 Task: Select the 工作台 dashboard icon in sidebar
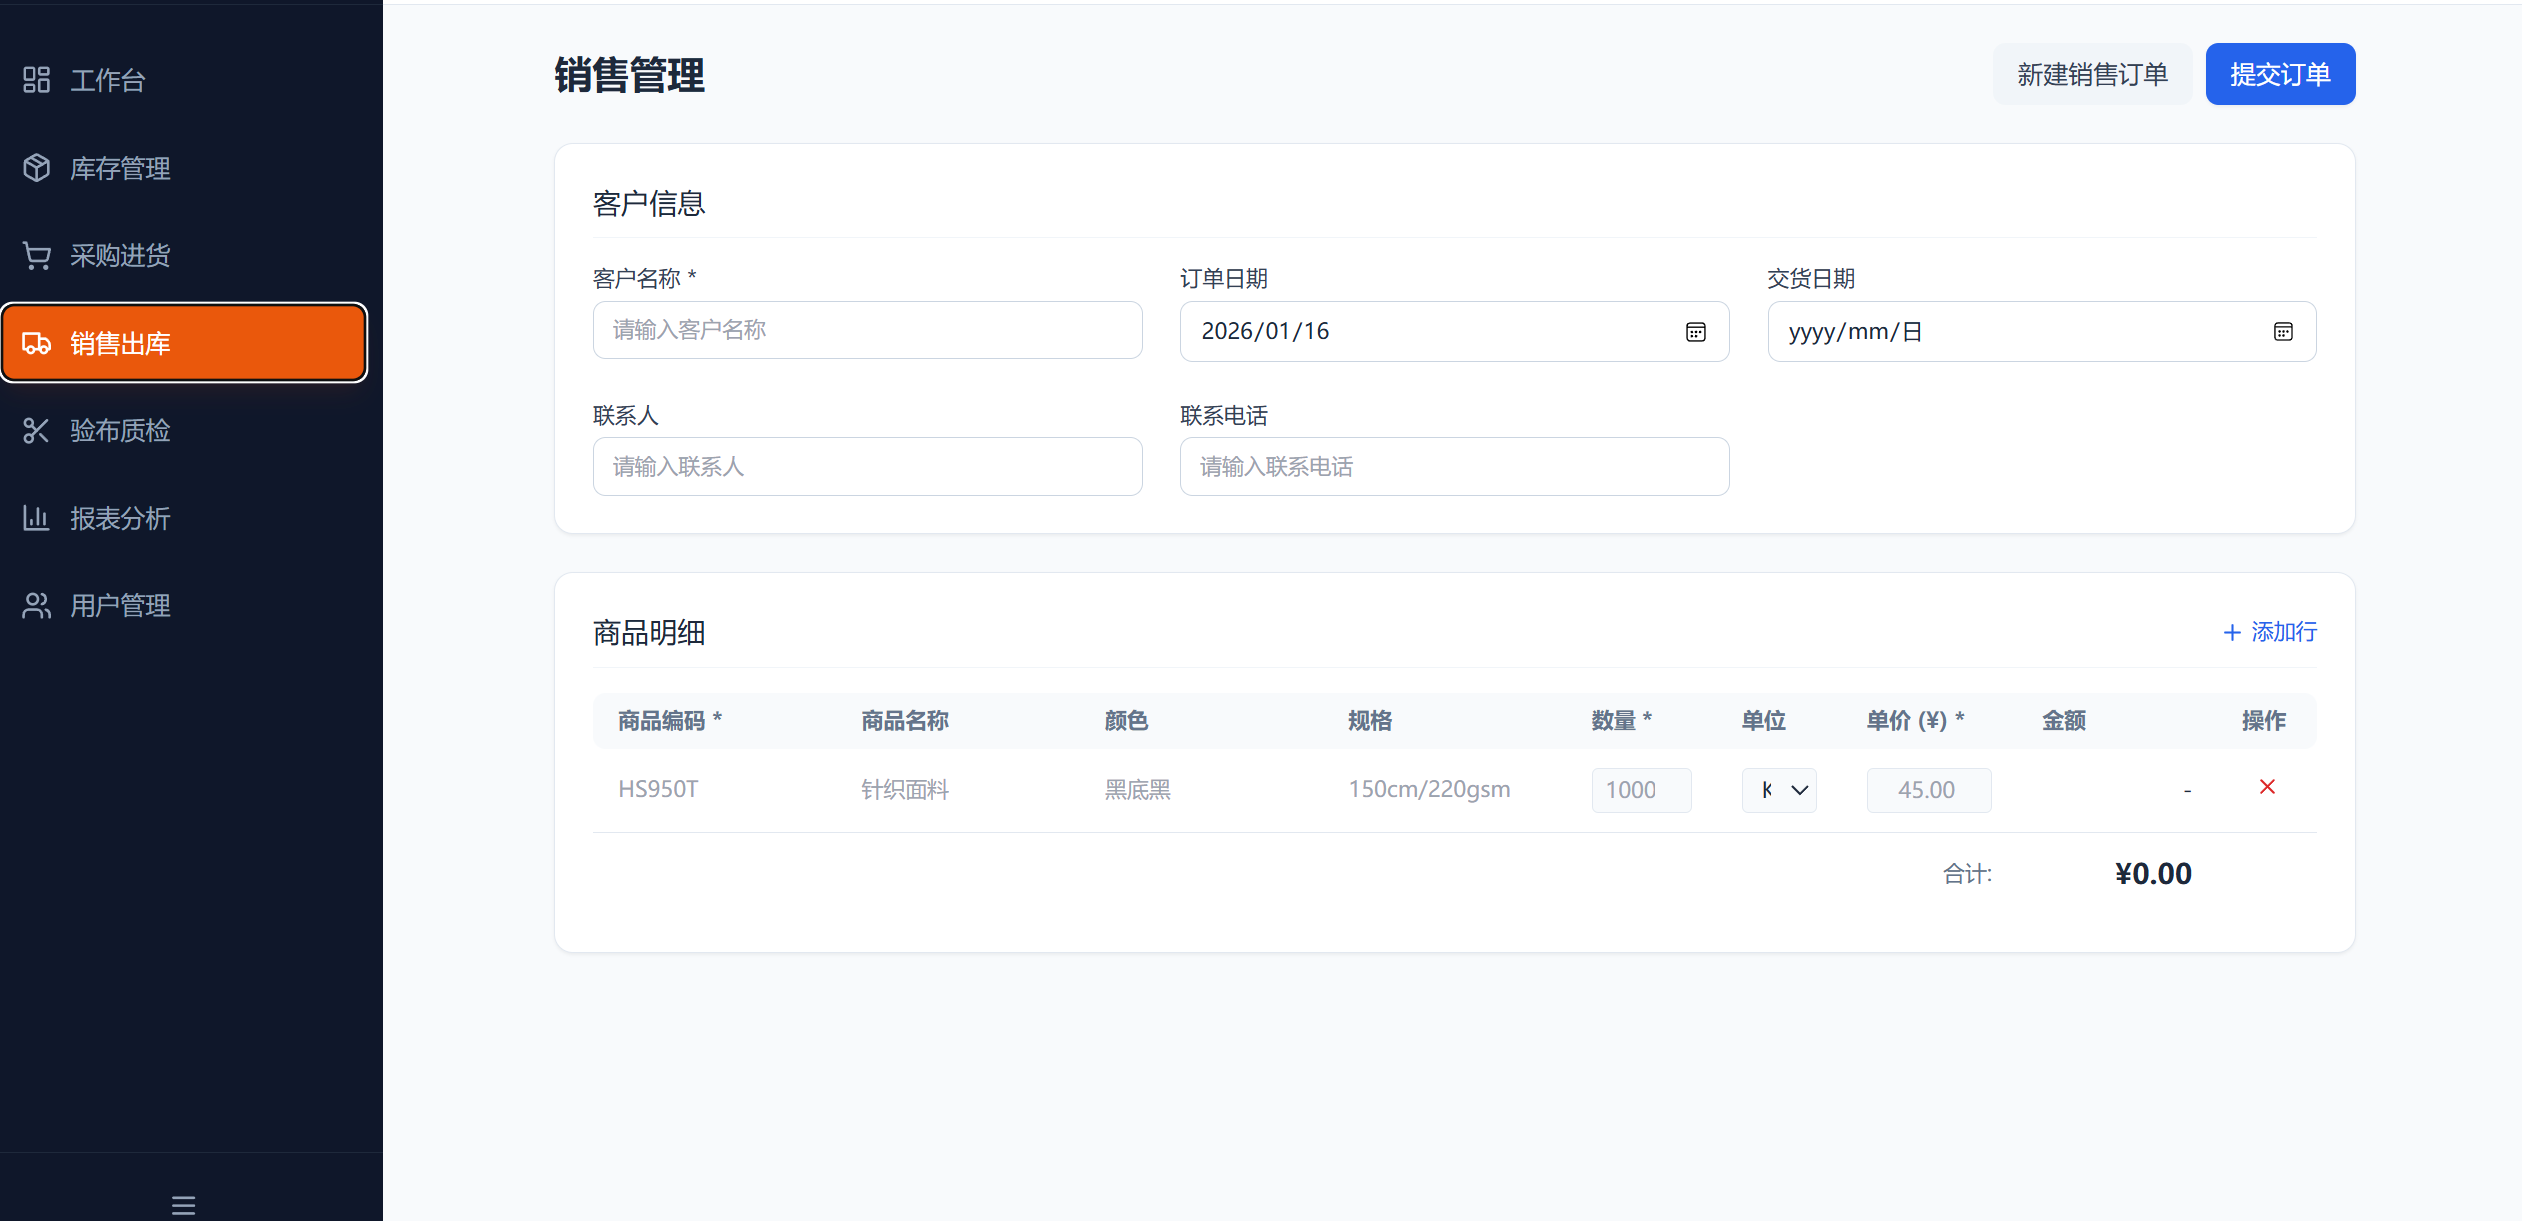click(36, 80)
